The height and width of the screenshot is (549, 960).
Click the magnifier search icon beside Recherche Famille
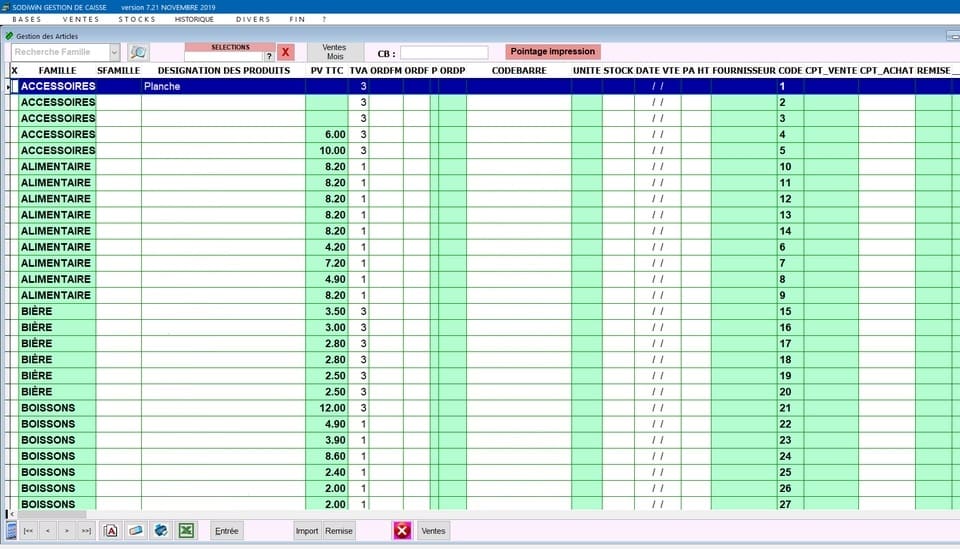139,52
